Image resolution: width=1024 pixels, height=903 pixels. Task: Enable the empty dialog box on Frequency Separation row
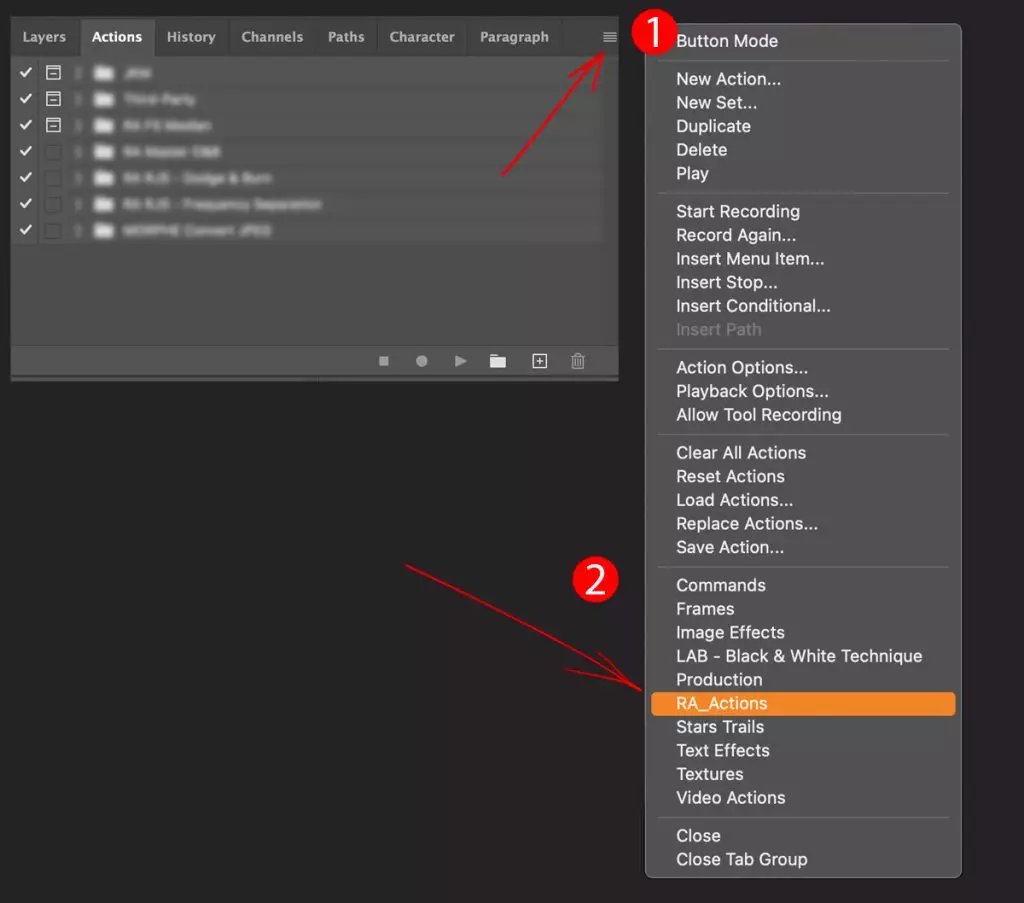coord(54,204)
